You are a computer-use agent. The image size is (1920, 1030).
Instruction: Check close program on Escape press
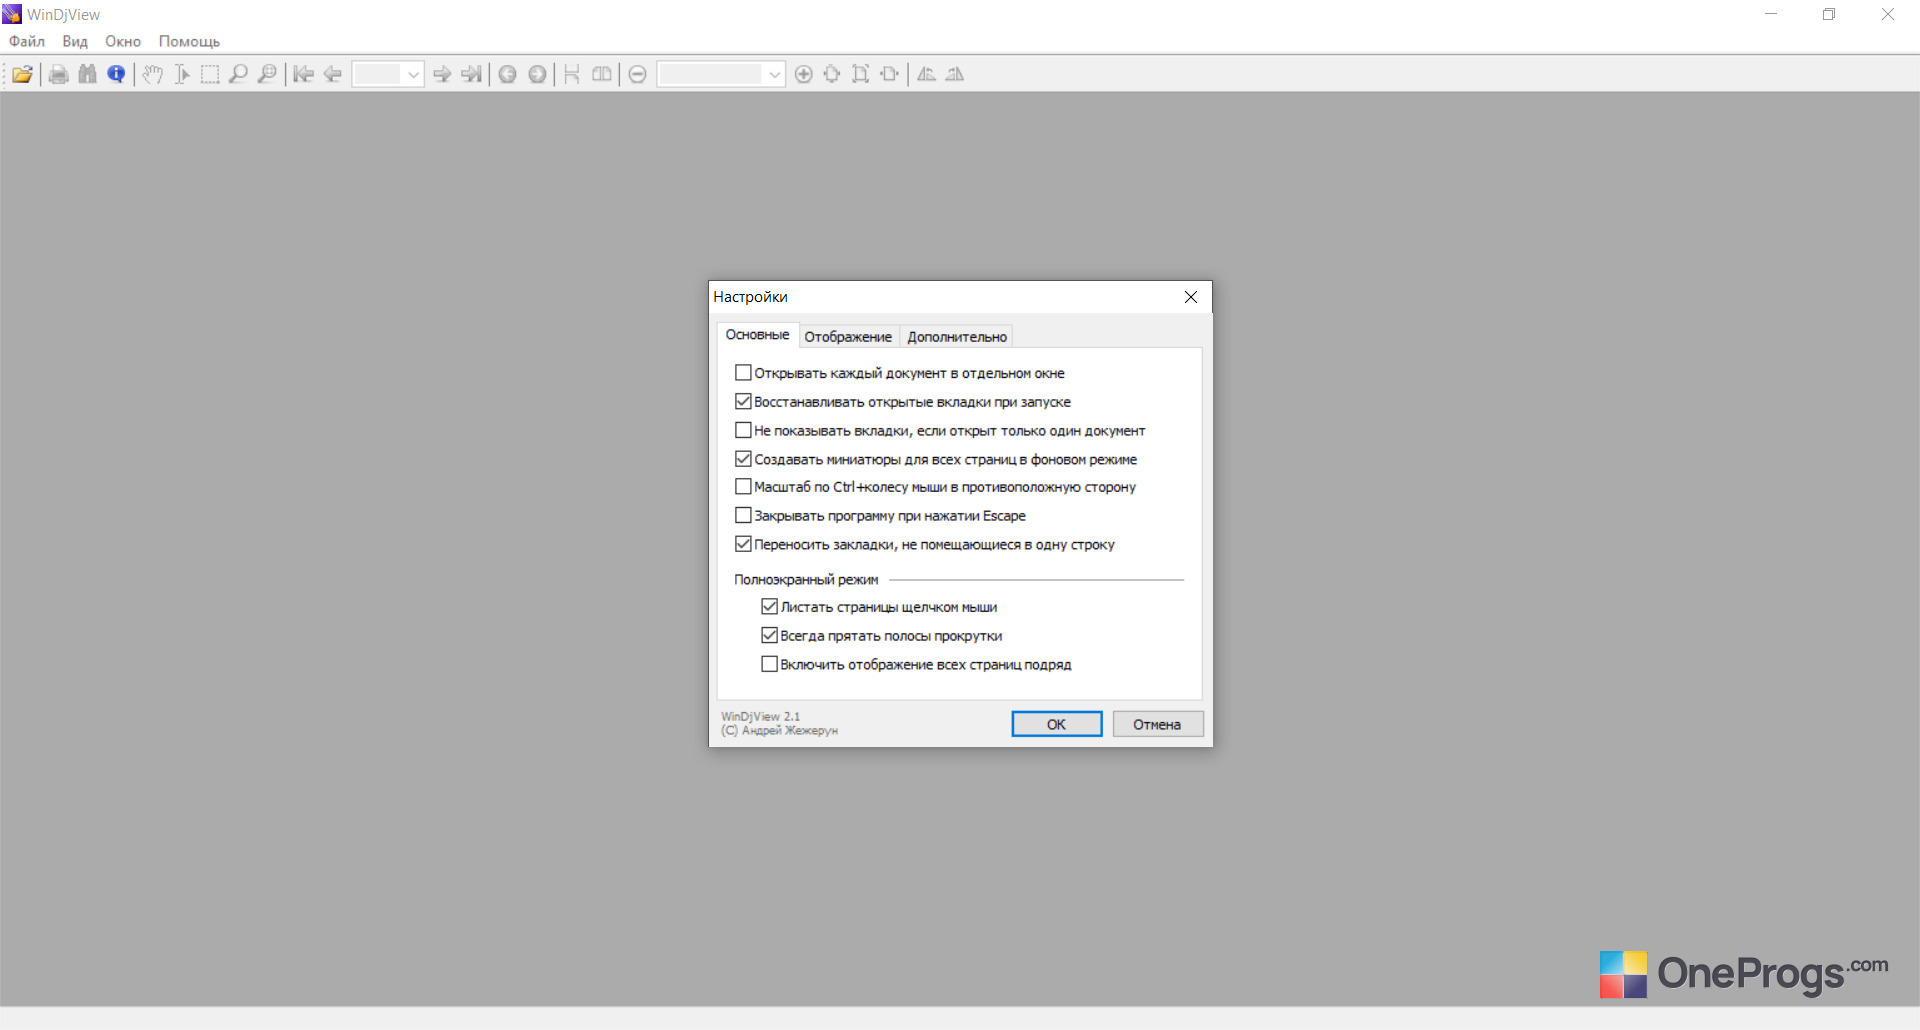pyautogui.click(x=880, y=516)
